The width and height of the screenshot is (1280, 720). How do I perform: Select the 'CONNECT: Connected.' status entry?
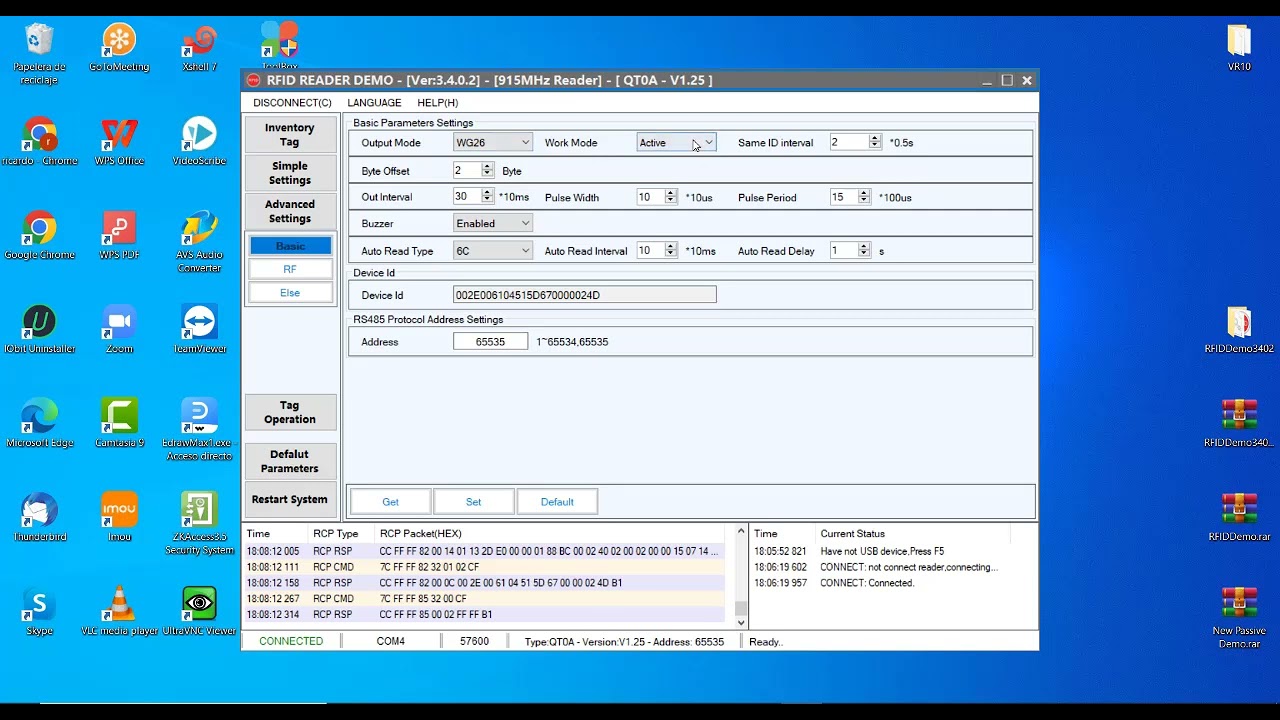[867, 583]
